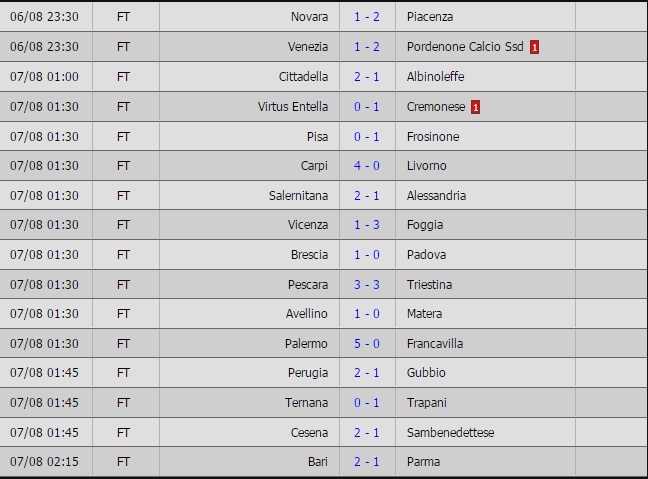
Task: Open the Foggia team link
Action: 425,225
